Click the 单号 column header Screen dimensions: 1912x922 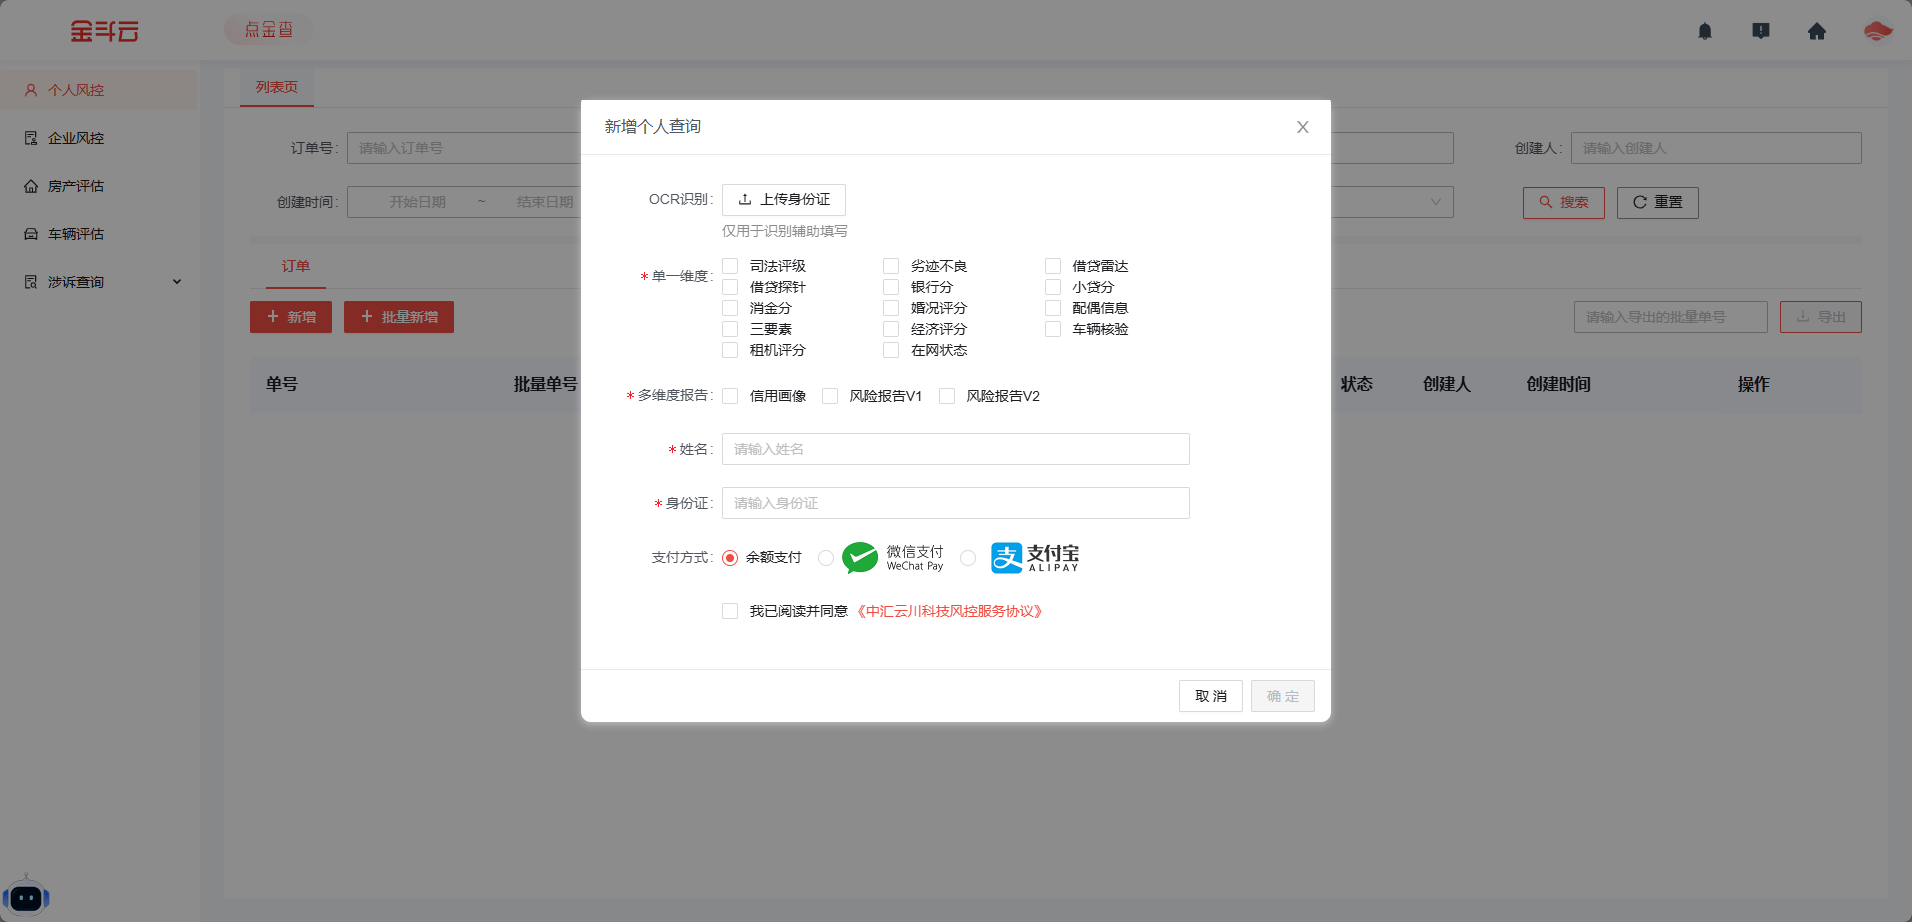pyautogui.click(x=282, y=385)
